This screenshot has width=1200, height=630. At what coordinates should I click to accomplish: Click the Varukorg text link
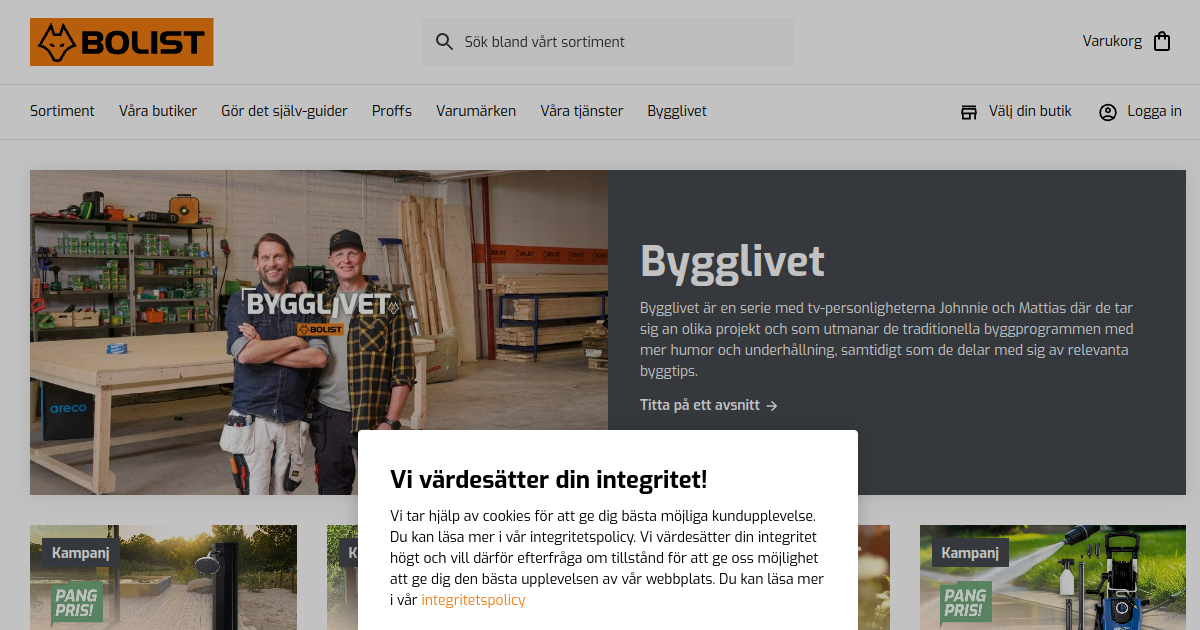click(1112, 42)
